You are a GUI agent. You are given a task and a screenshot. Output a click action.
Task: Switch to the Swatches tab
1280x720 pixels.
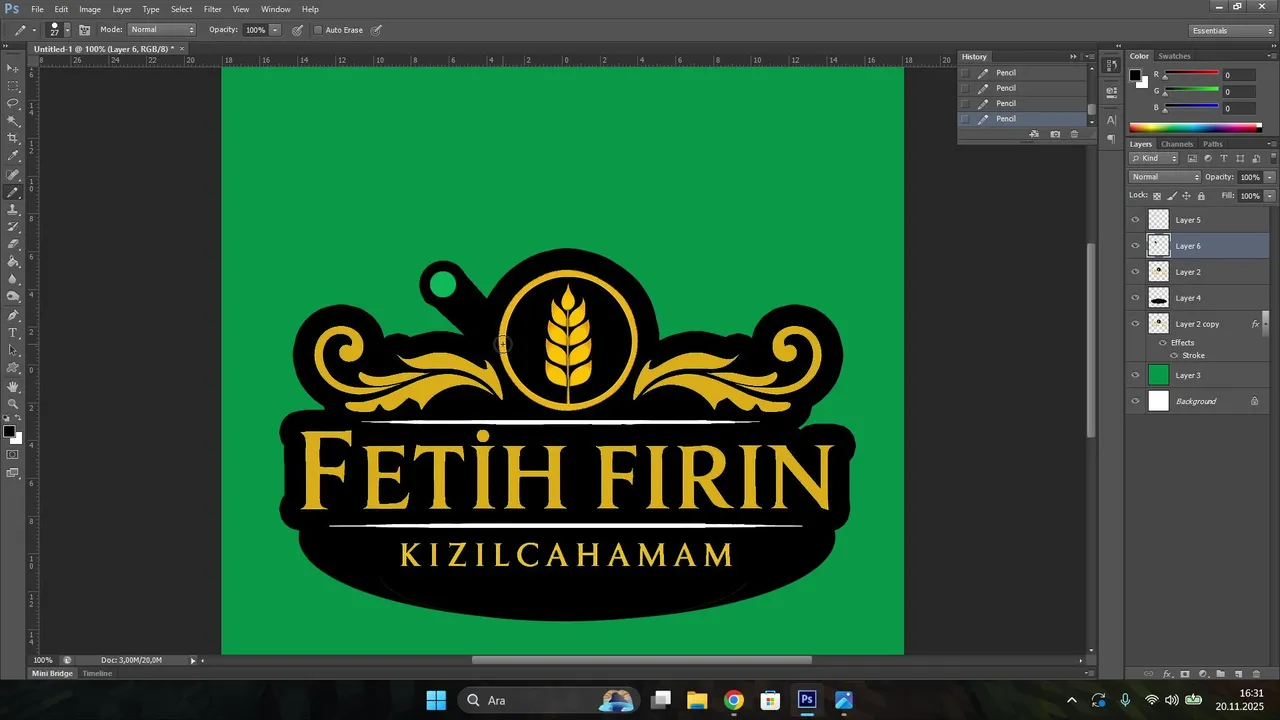coord(1175,56)
